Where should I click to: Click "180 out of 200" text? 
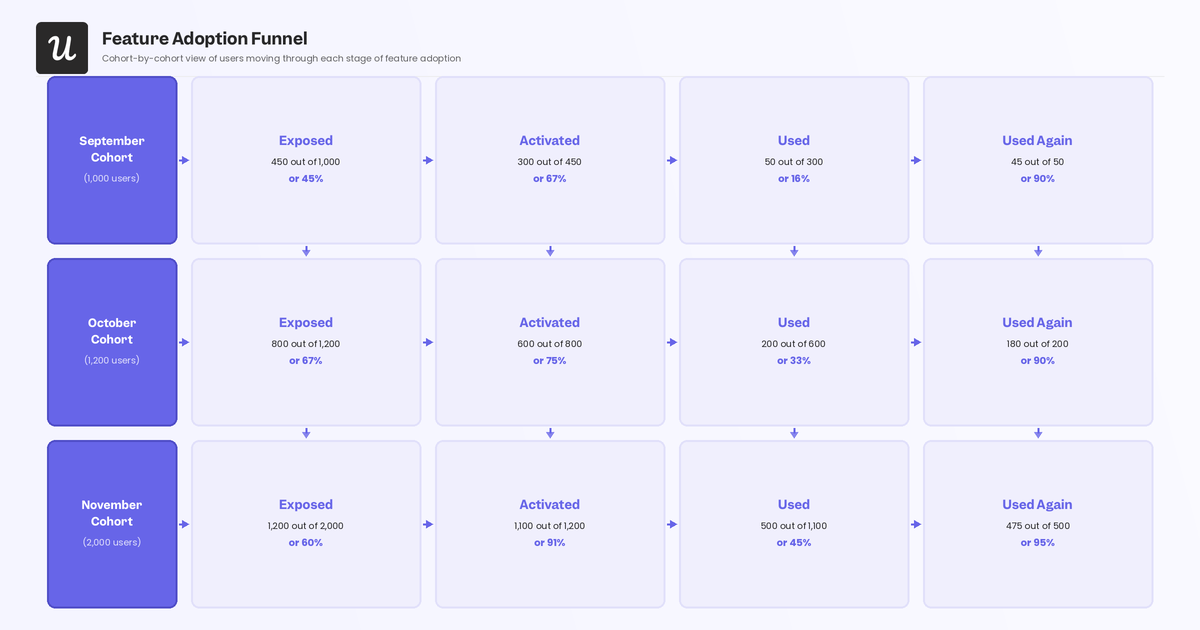pos(1038,344)
